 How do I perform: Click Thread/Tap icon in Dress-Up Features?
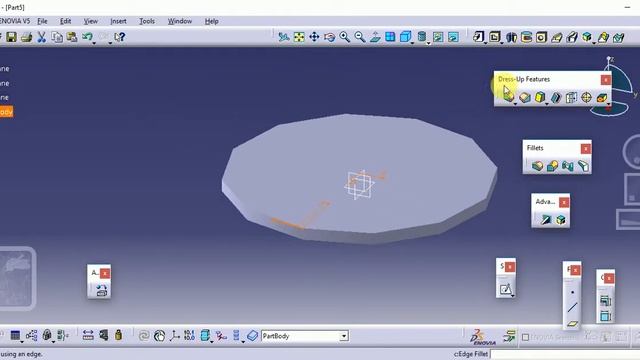click(587, 97)
